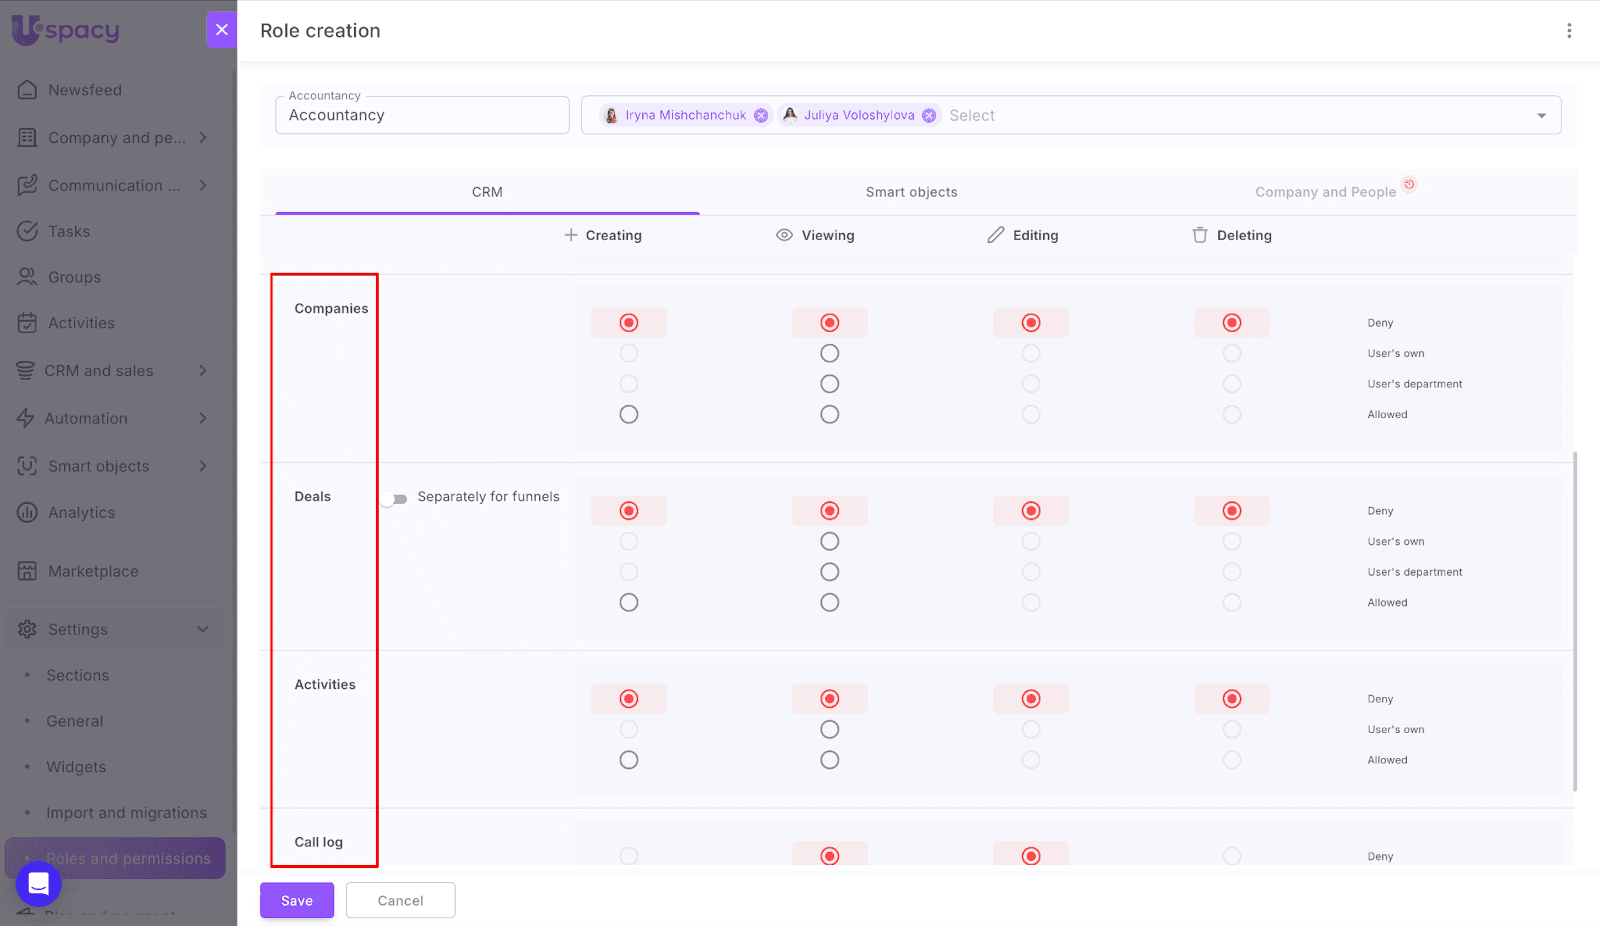Open Groups from the sidebar icon

pos(27,277)
